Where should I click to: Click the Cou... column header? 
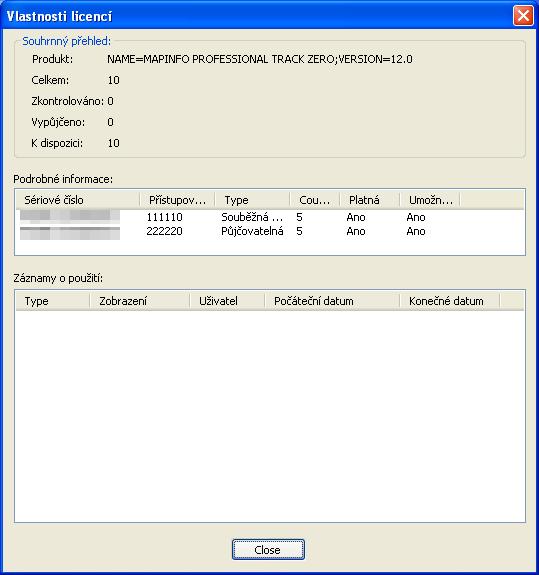pyautogui.click(x=315, y=200)
